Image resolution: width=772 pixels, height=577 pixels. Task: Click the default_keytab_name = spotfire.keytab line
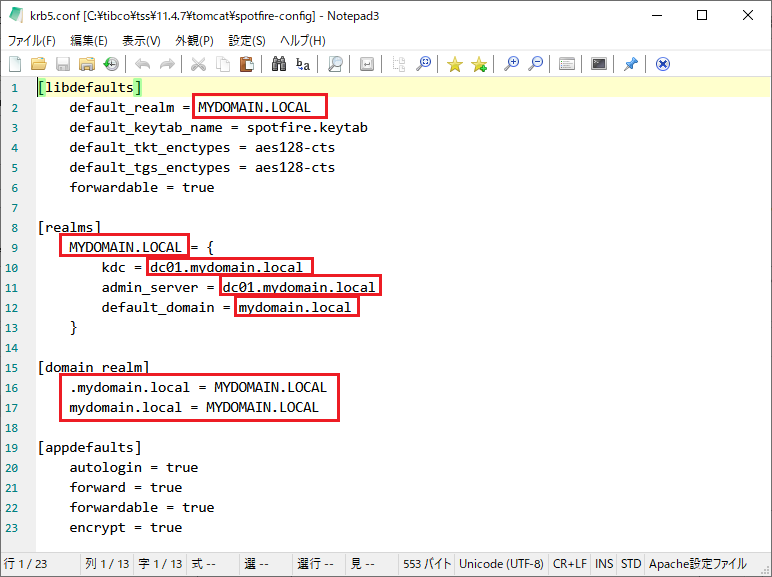(x=219, y=128)
